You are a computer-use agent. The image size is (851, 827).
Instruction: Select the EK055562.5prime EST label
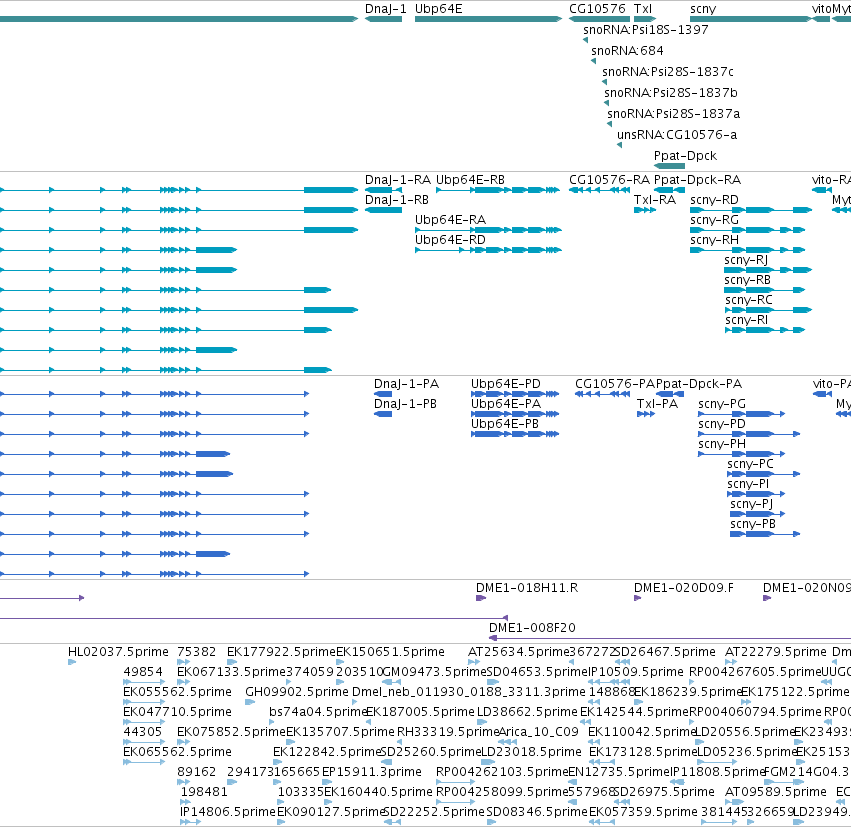177,692
